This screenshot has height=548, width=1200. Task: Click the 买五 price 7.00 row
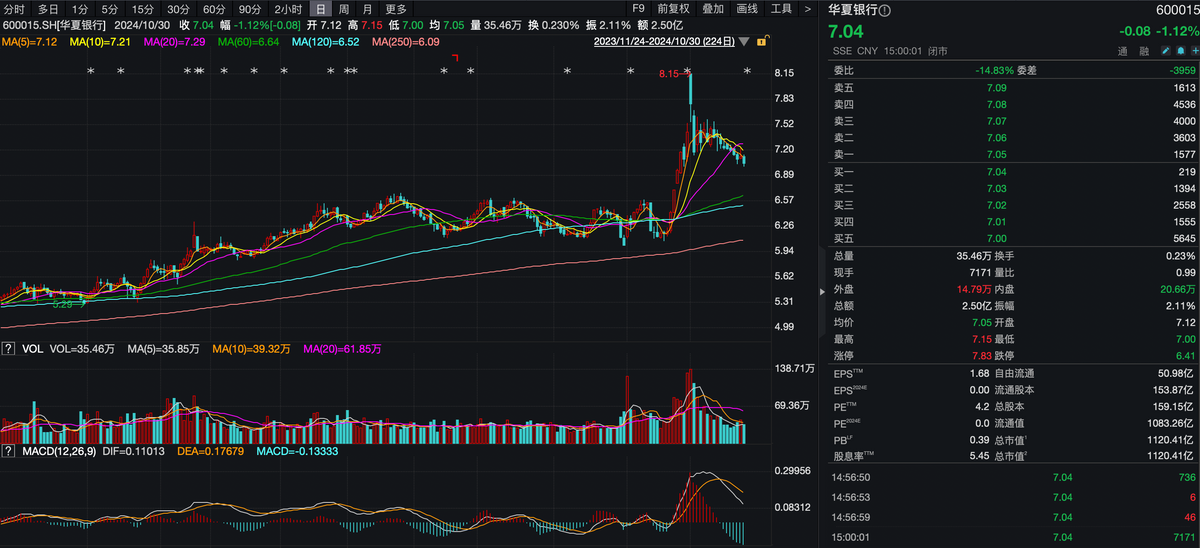(1014, 238)
